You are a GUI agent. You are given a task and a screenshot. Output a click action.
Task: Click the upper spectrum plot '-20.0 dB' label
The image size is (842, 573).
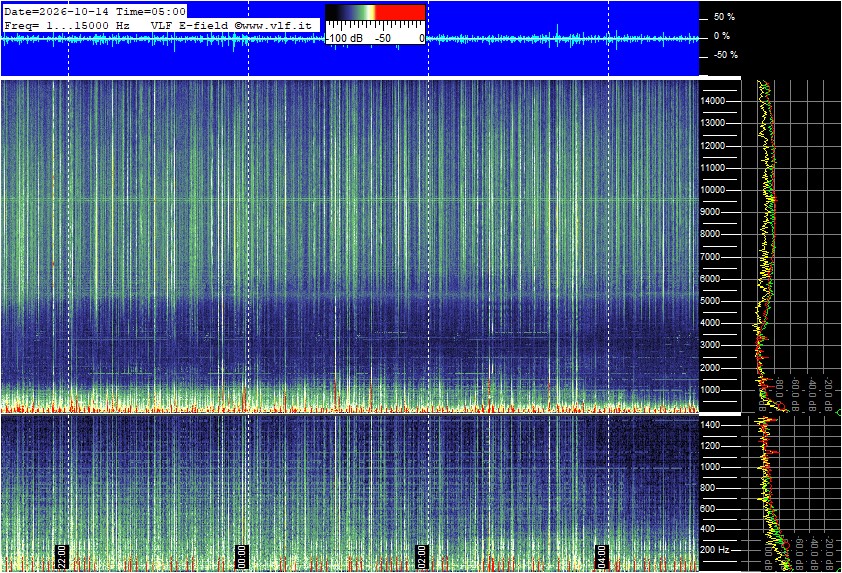point(829,395)
